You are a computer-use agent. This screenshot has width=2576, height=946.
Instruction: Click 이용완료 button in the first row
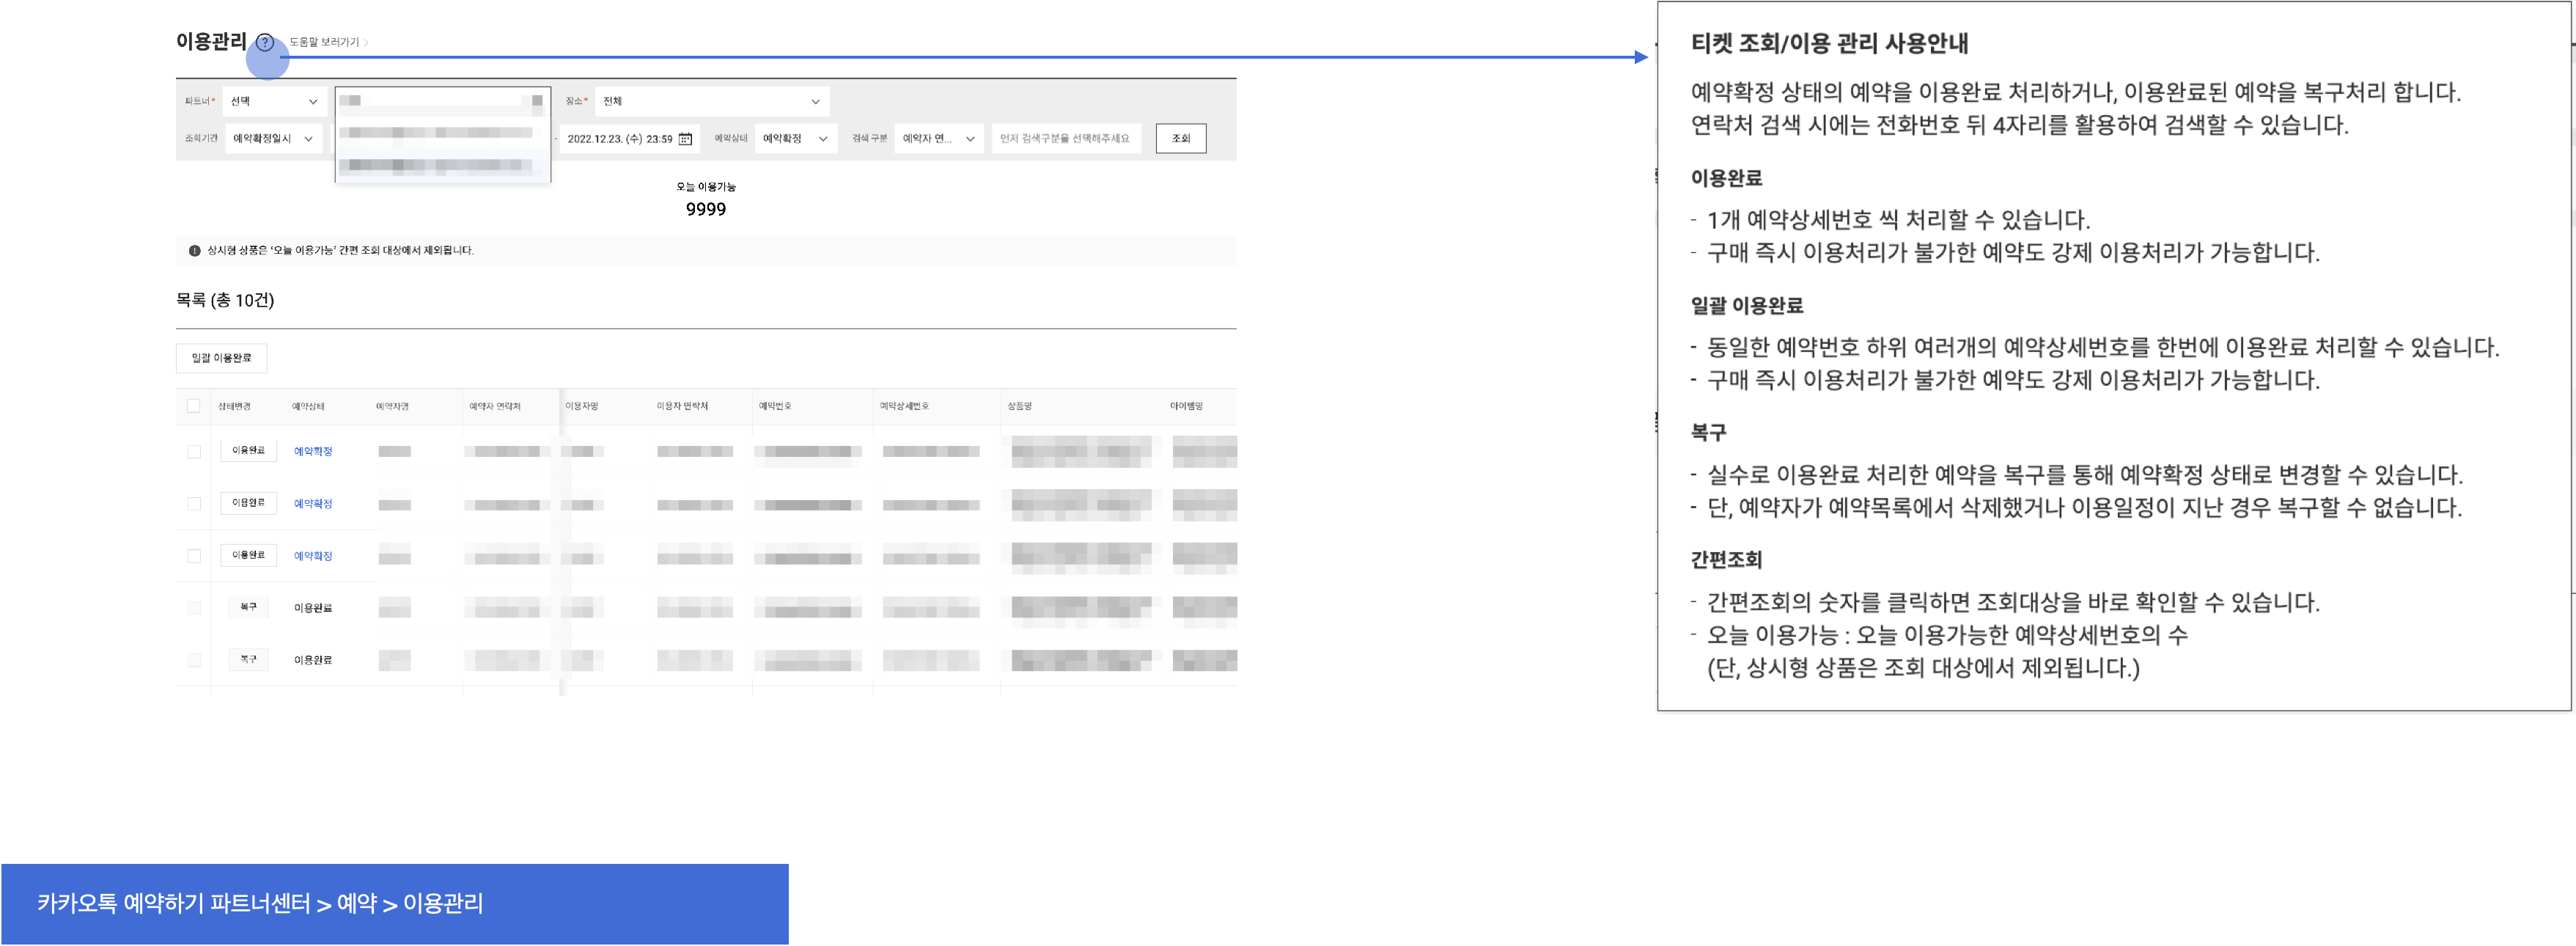248,451
